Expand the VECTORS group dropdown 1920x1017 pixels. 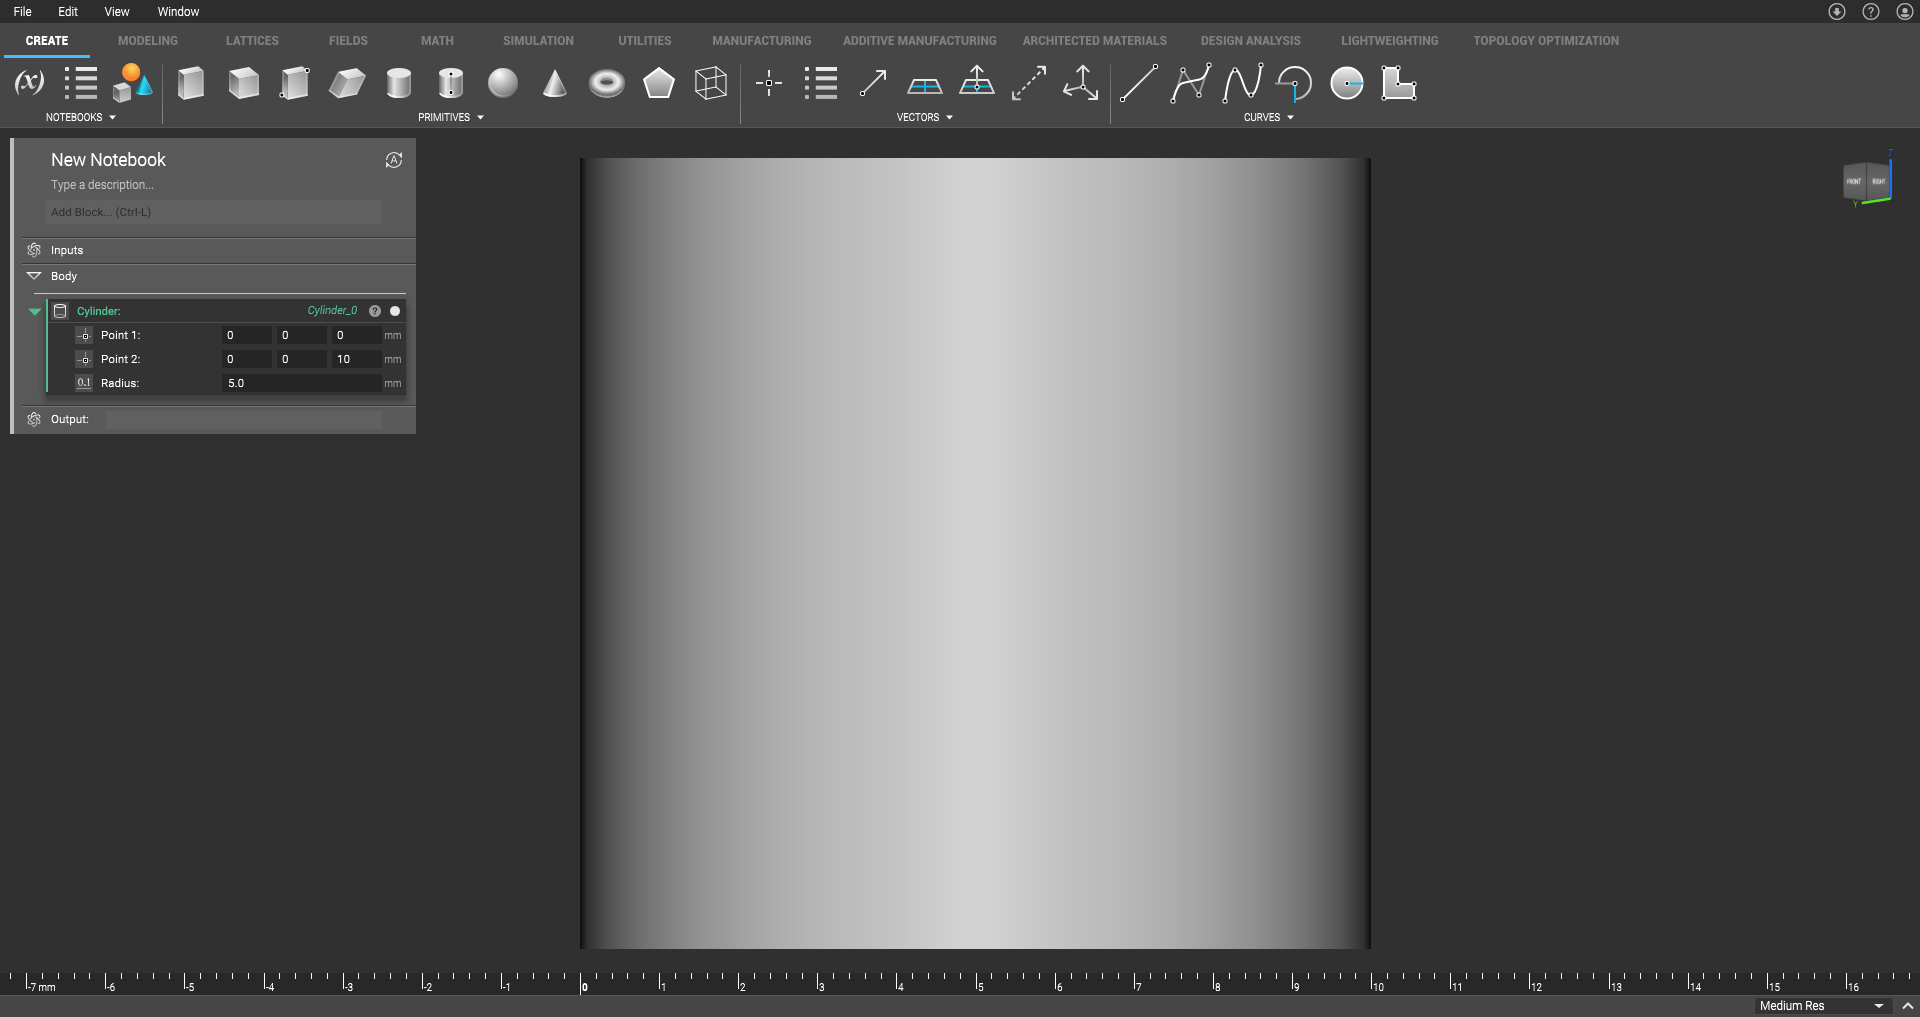tap(949, 118)
